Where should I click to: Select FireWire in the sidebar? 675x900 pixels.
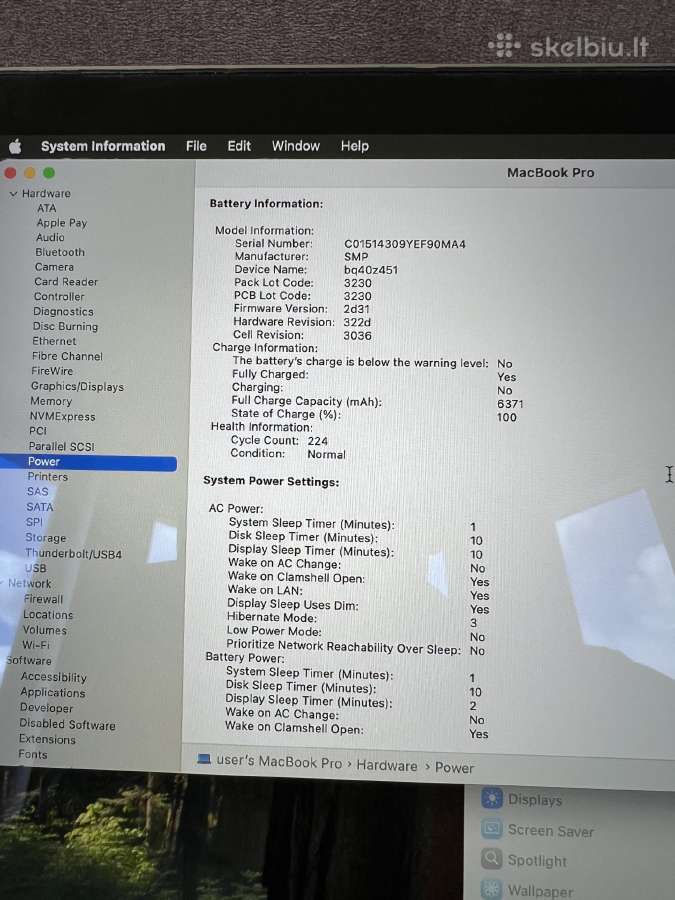52,371
